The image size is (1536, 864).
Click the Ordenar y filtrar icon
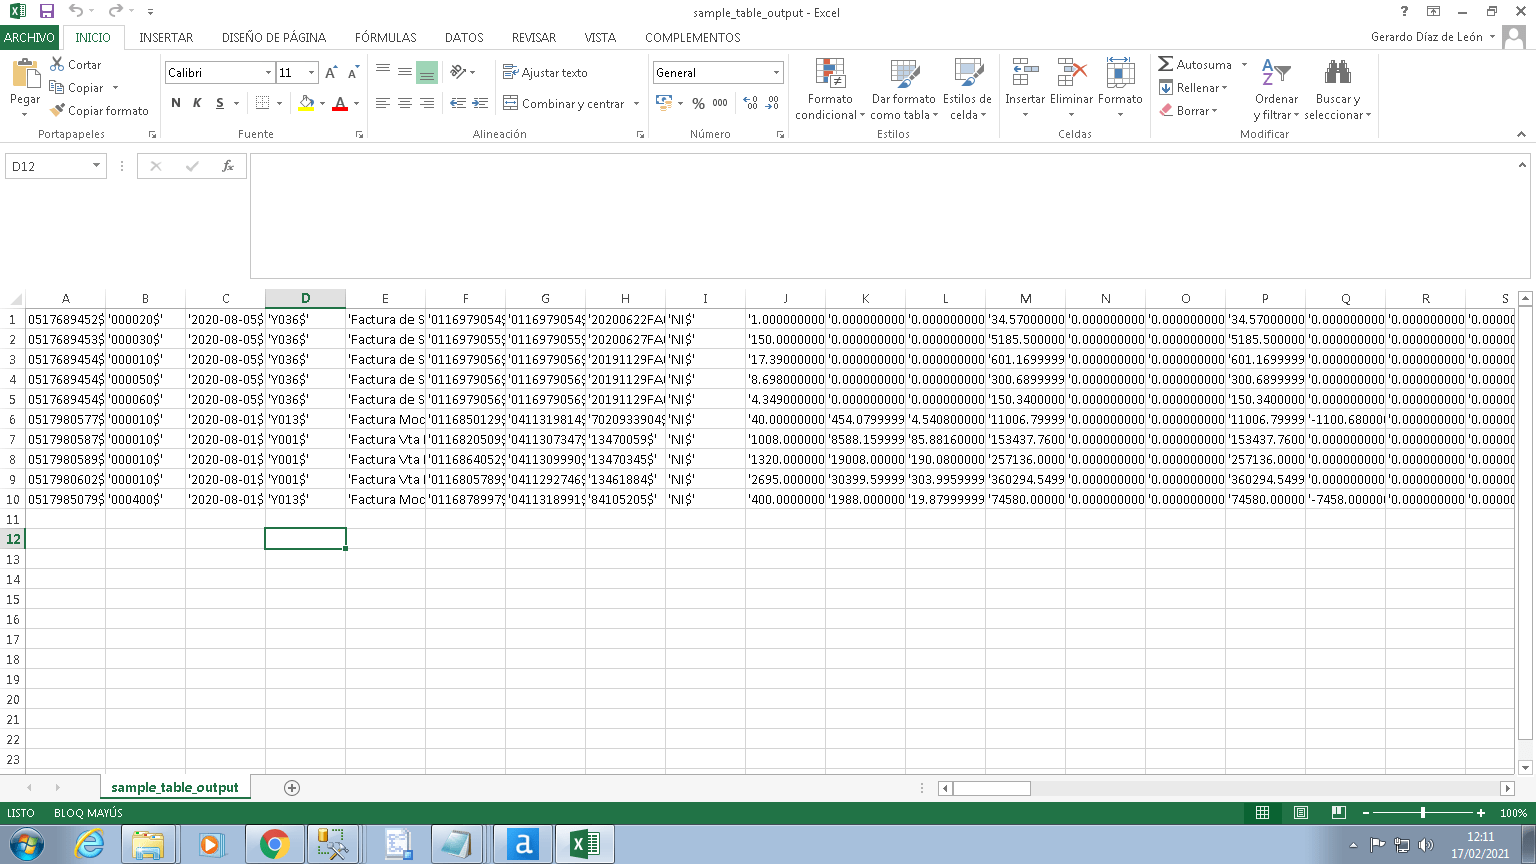point(1276,88)
